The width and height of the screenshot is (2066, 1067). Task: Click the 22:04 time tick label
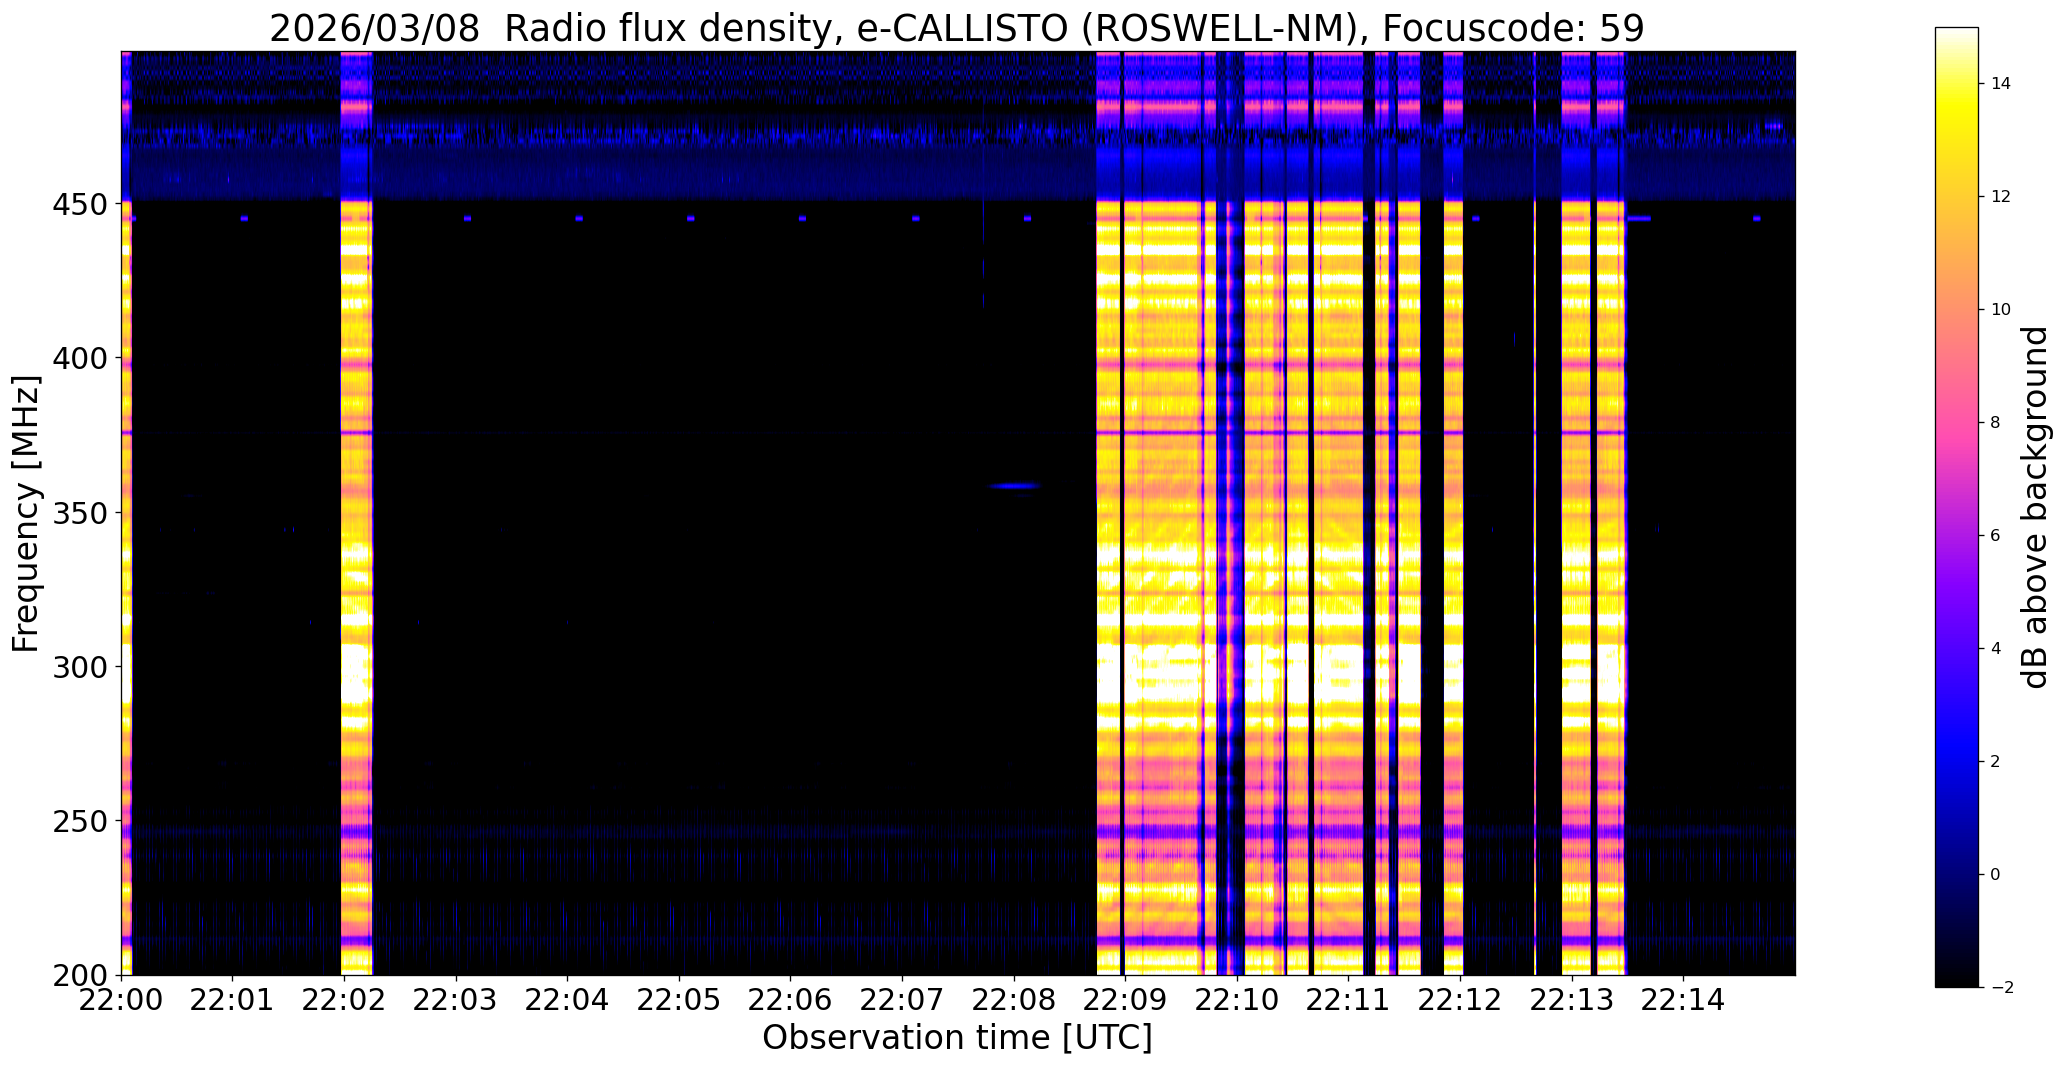pos(568,998)
